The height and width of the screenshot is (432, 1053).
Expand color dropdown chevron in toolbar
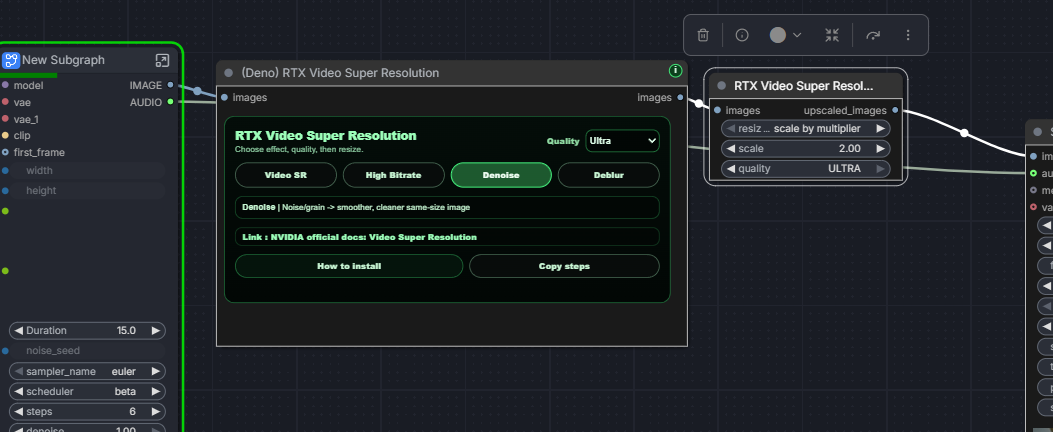797,35
